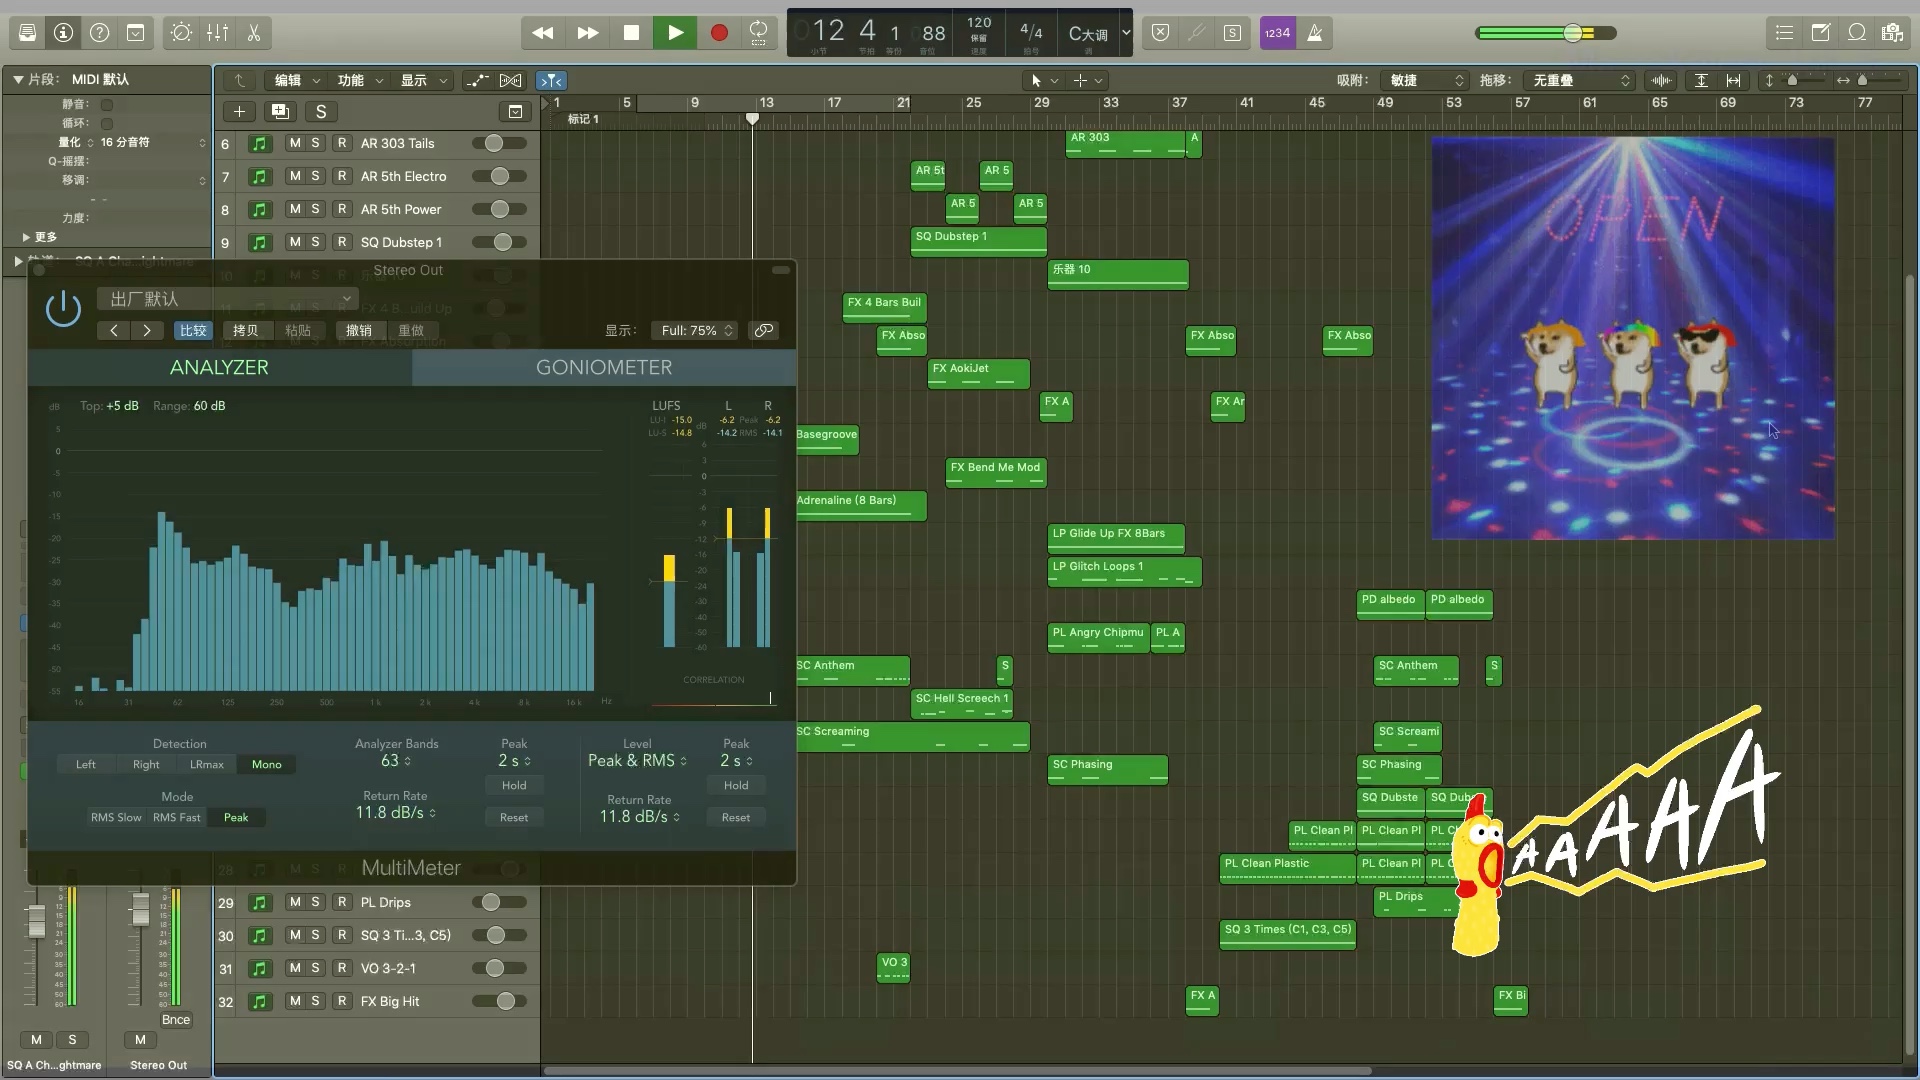The image size is (1920, 1080).
Task: Open the List Editors icon
Action: pos(1784,33)
